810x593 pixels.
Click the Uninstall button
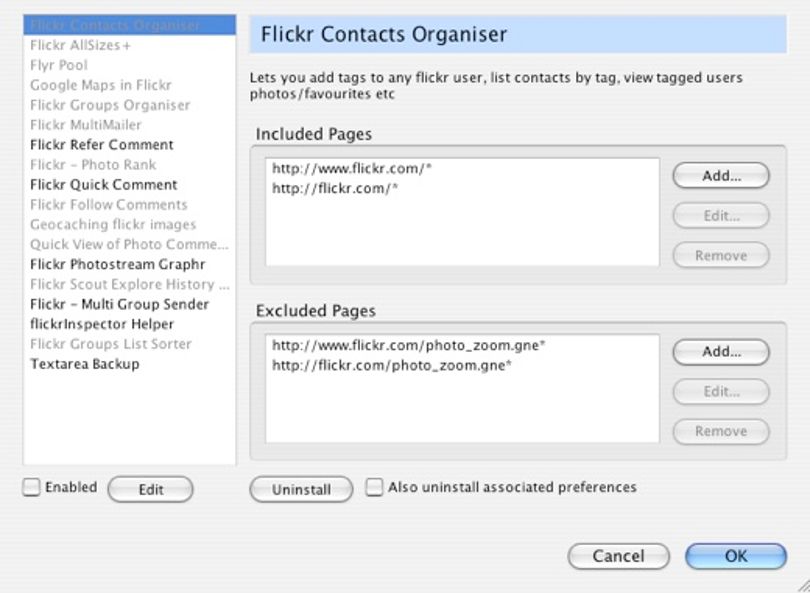(x=301, y=489)
